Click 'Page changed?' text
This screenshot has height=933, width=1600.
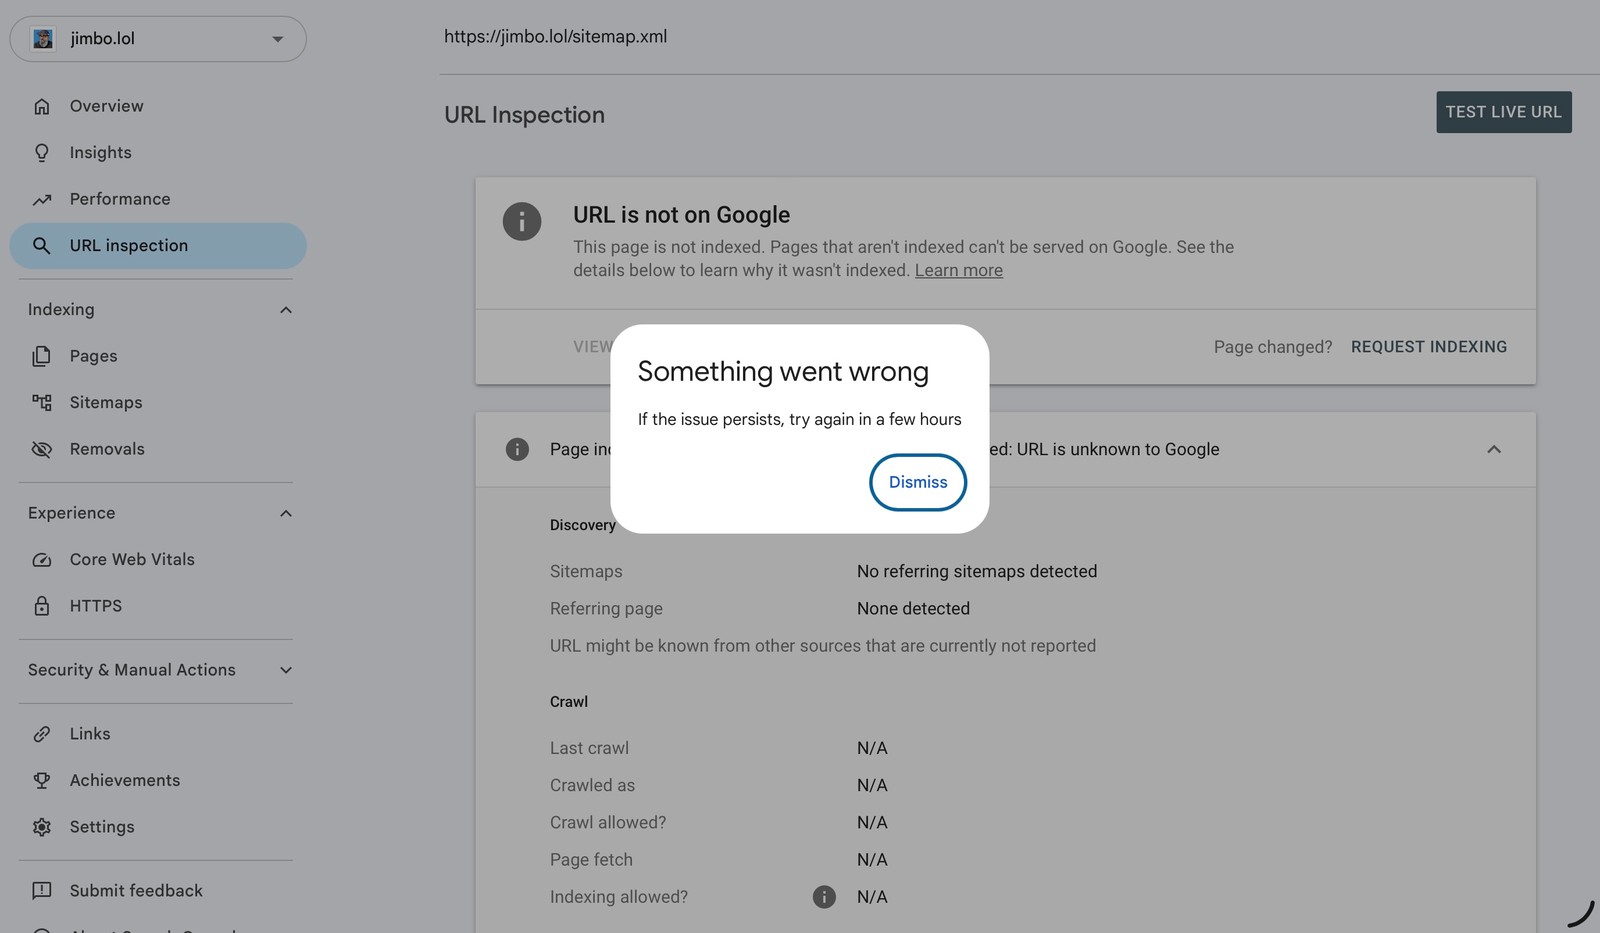click(x=1273, y=347)
